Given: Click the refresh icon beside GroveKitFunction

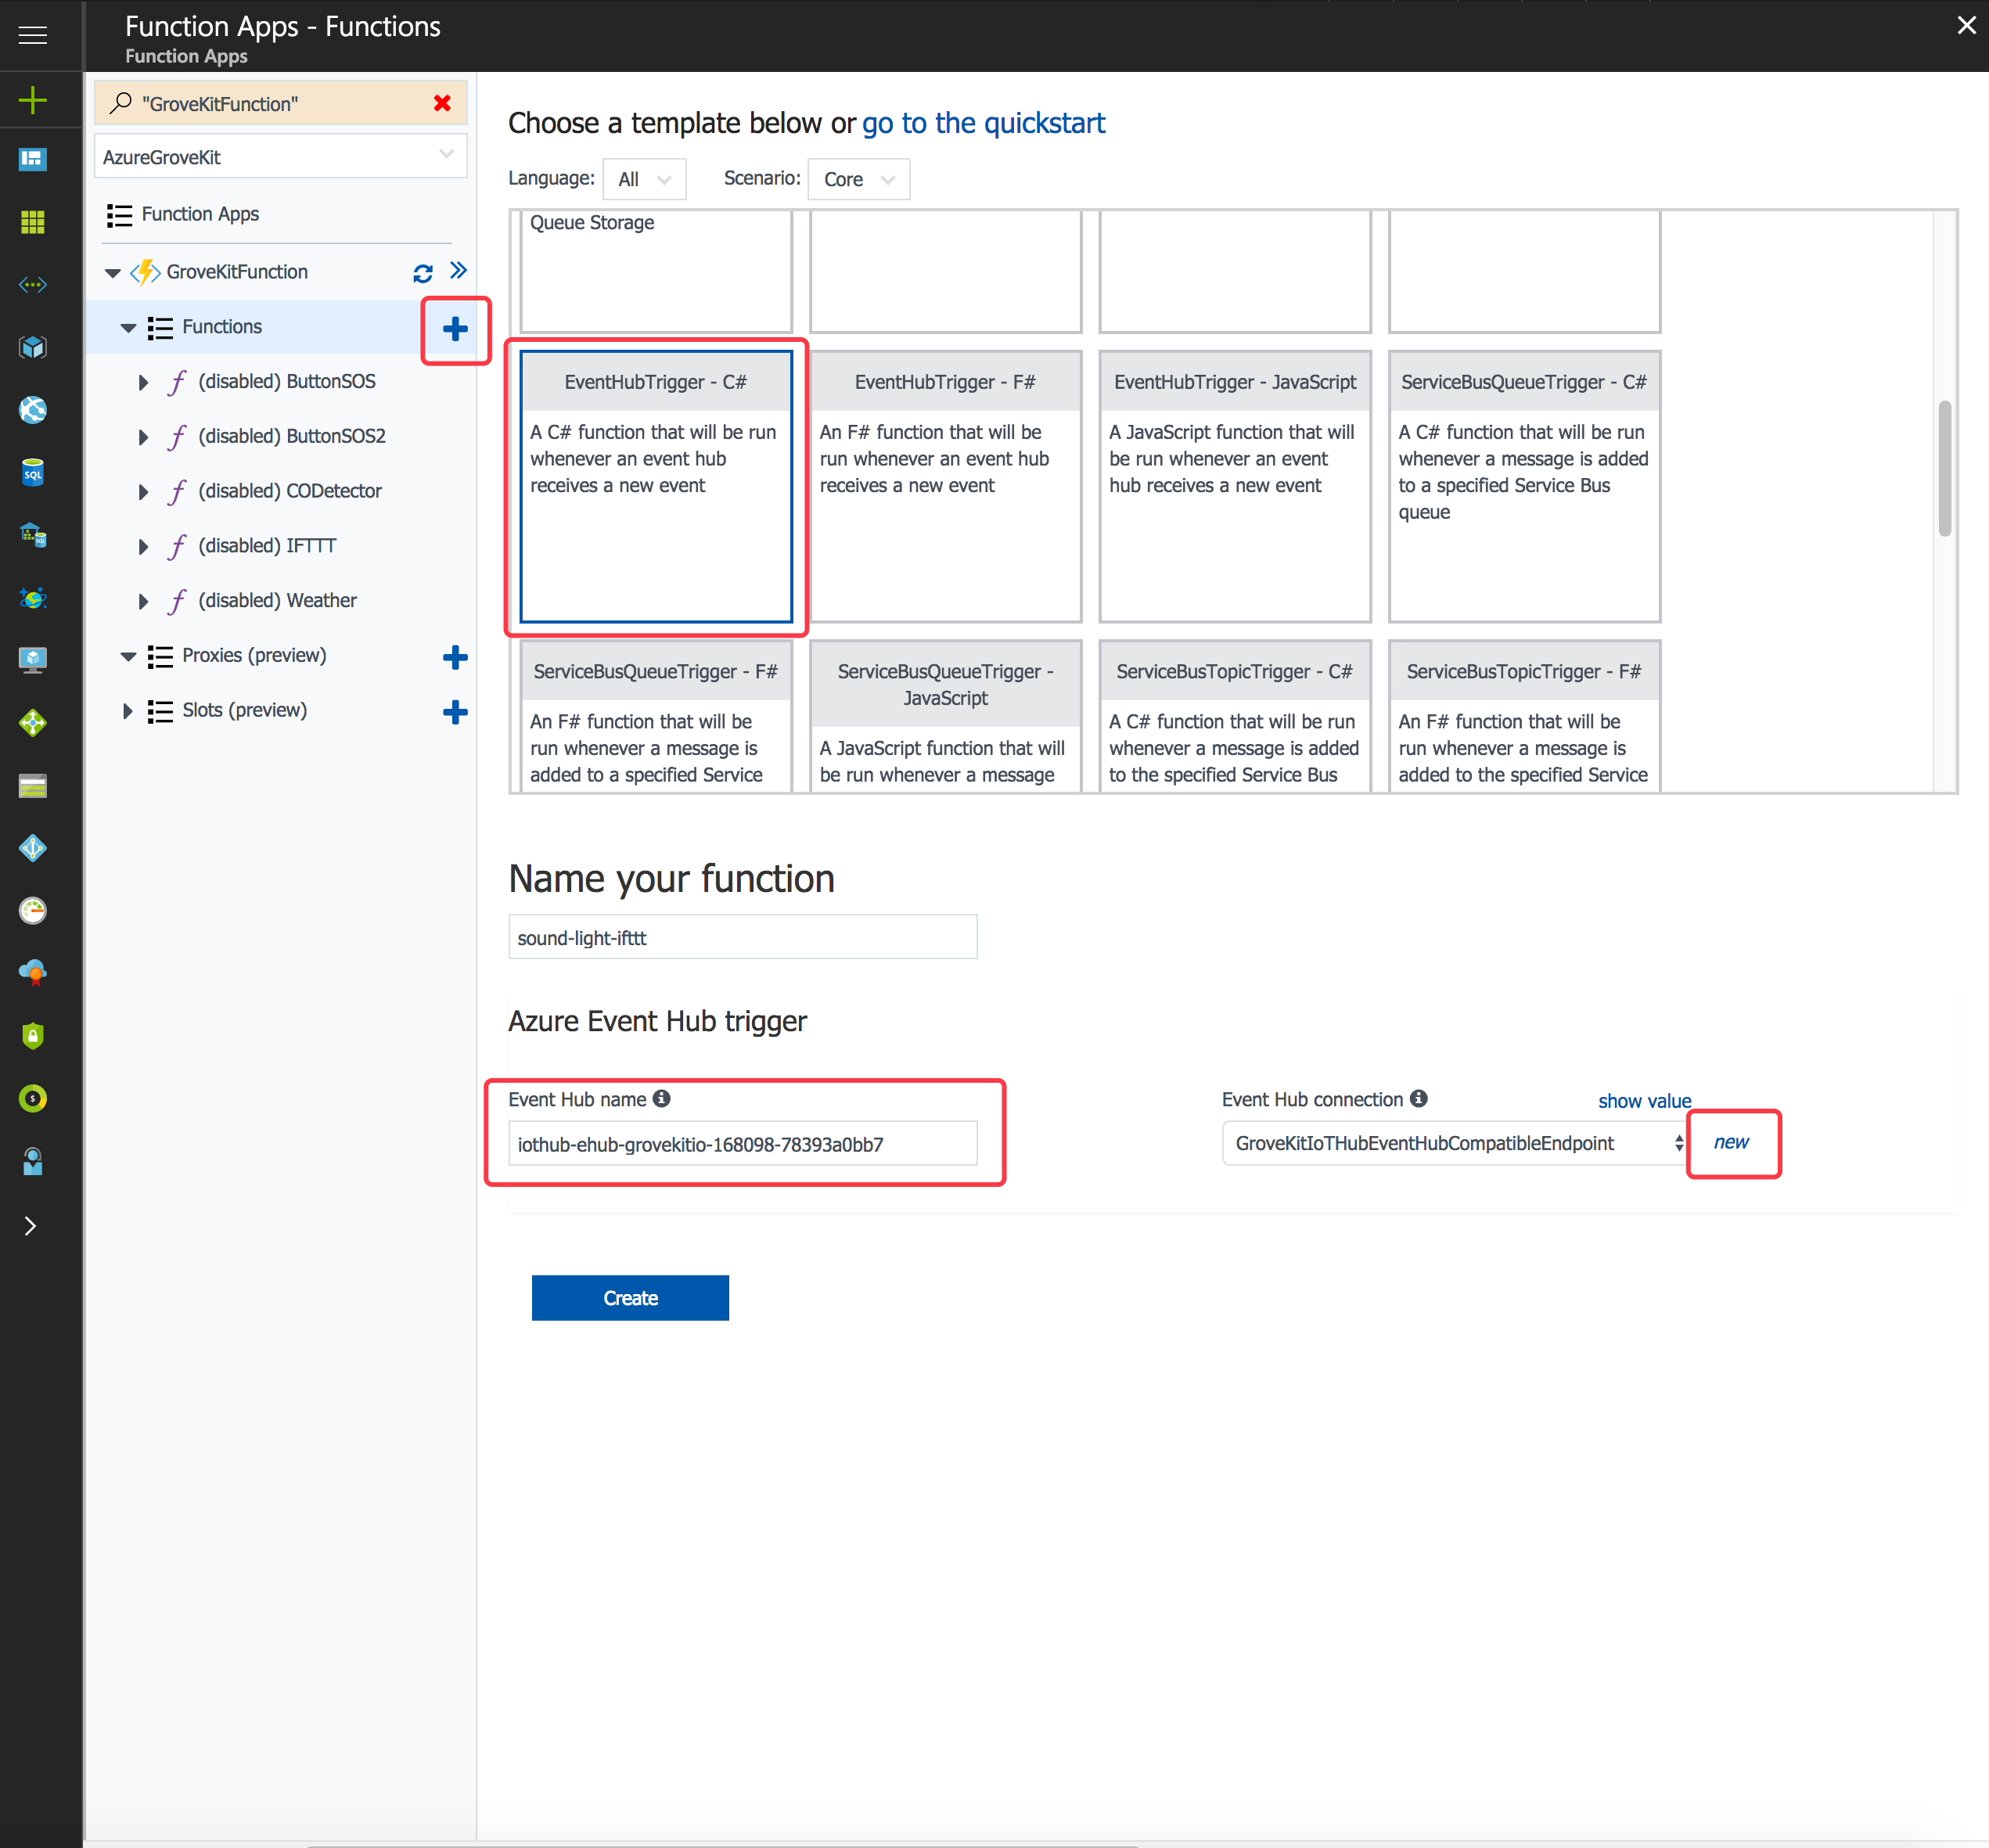Looking at the screenshot, I should pos(423,272).
